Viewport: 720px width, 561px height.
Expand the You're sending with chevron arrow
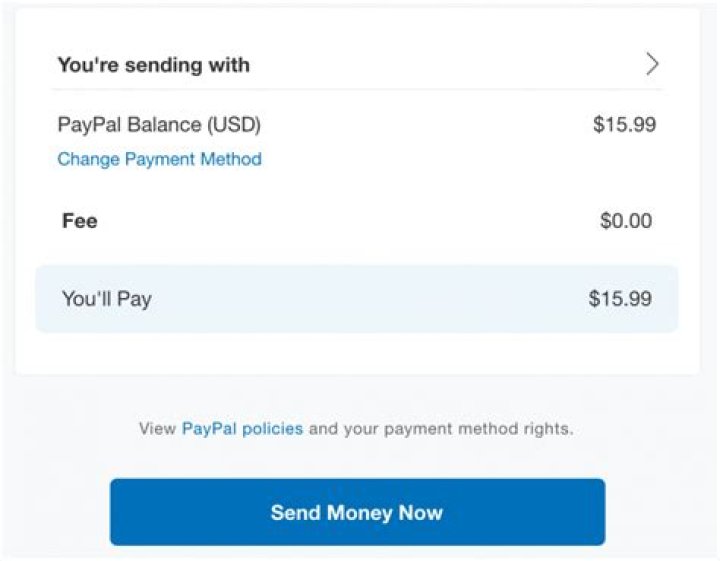(x=652, y=65)
